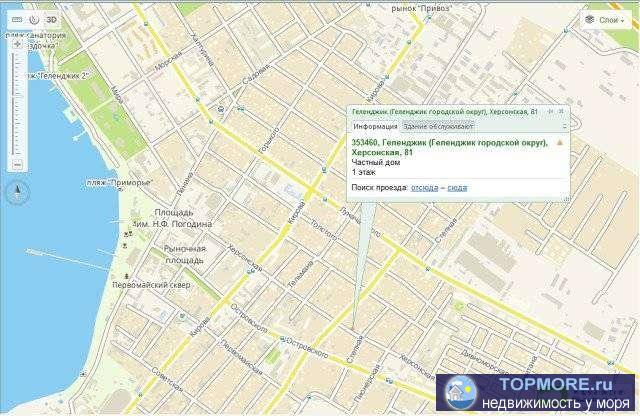Click the vertical zoom level slider
Image resolution: width=640 pixels, height=416 pixels.
[17, 105]
